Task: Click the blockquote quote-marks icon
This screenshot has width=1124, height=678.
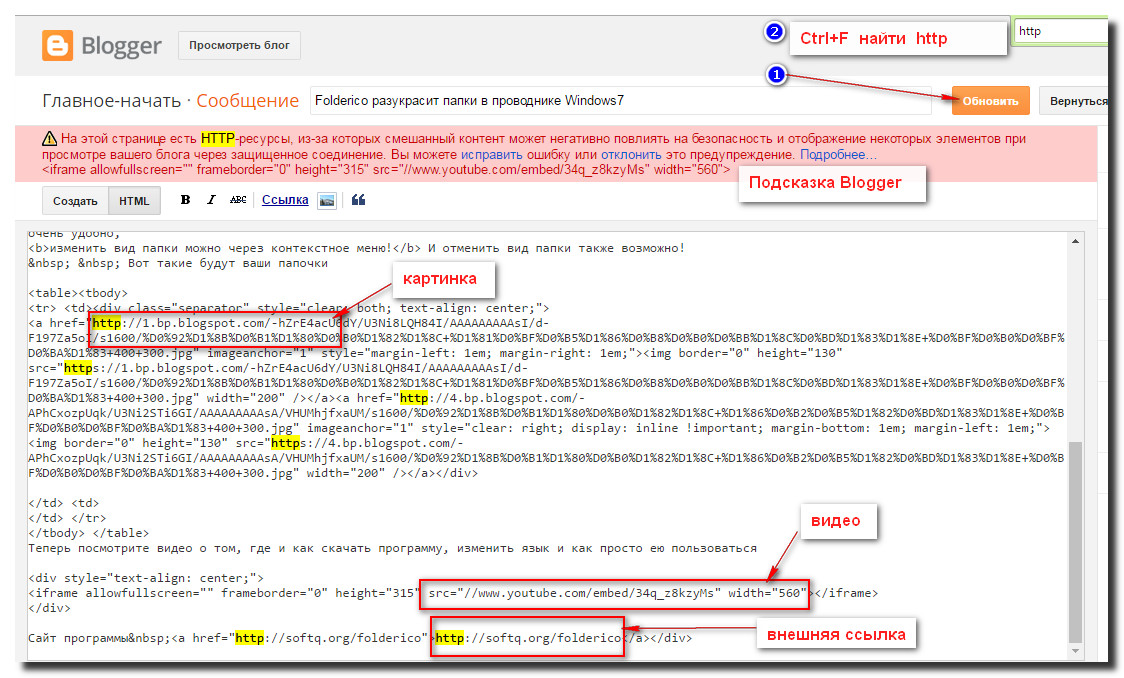Action: point(358,200)
